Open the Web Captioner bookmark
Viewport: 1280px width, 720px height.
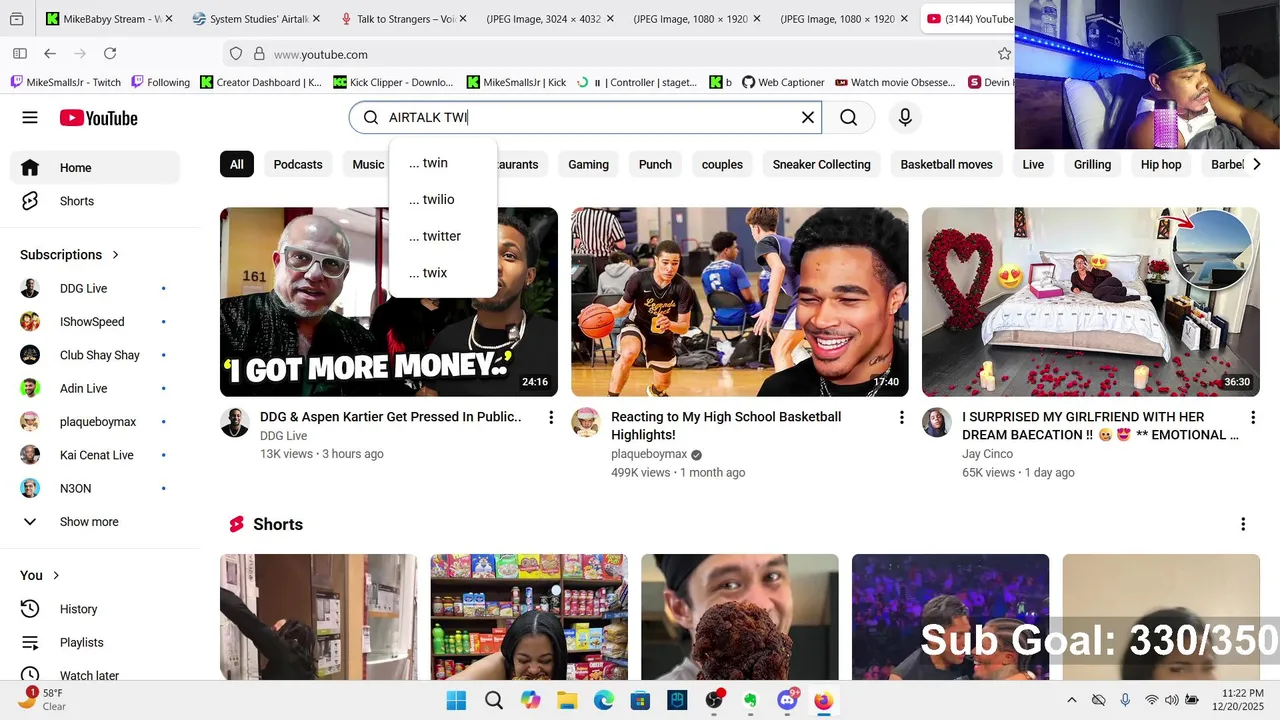783,82
